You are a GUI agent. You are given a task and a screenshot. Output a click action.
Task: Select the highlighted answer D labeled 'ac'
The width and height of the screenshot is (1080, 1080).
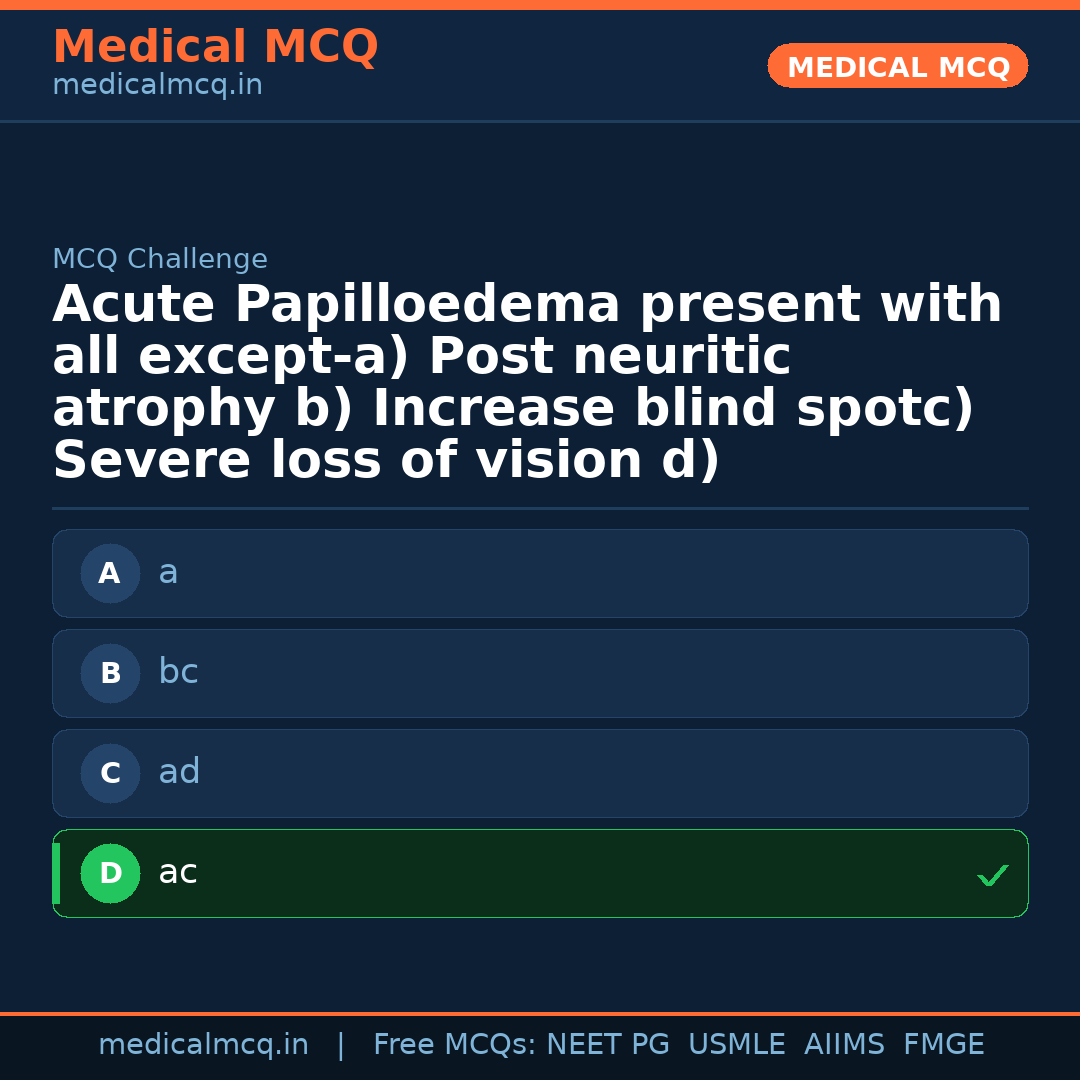coord(540,873)
